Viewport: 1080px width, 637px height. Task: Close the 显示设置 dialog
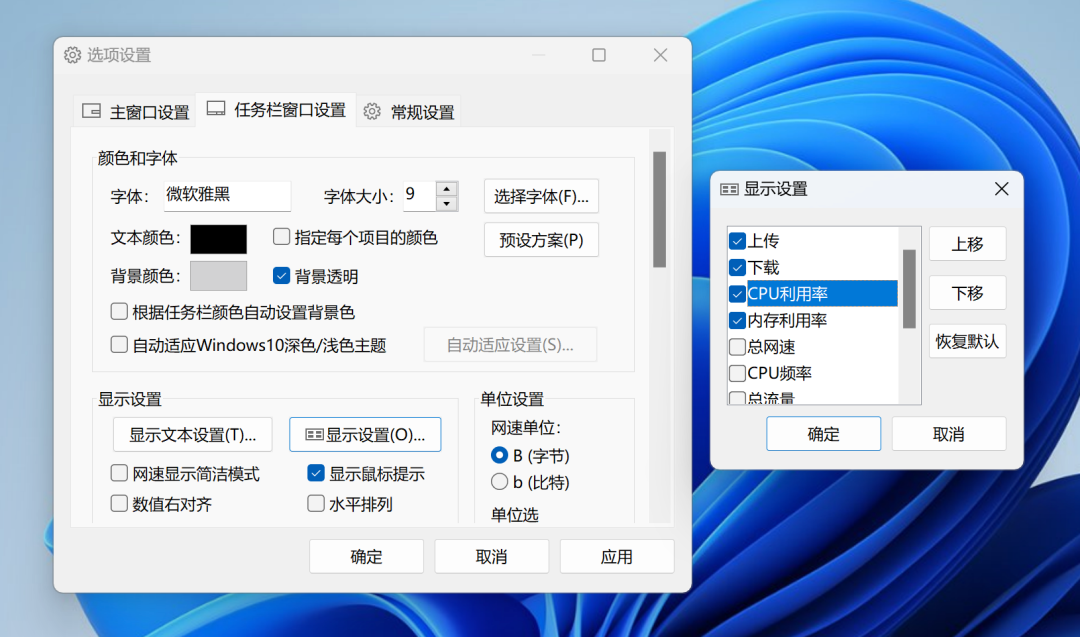point(1001,189)
